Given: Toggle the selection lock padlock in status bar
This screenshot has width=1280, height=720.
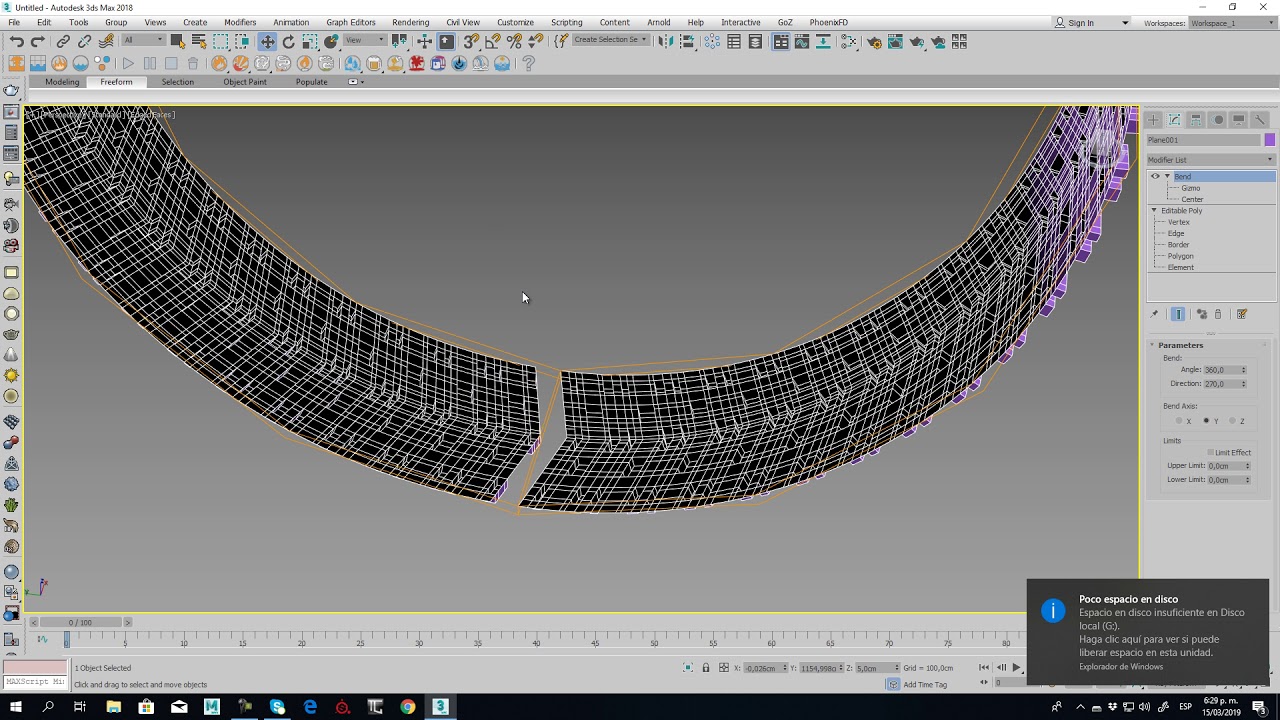Looking at the screenshot, I should 706,667.
